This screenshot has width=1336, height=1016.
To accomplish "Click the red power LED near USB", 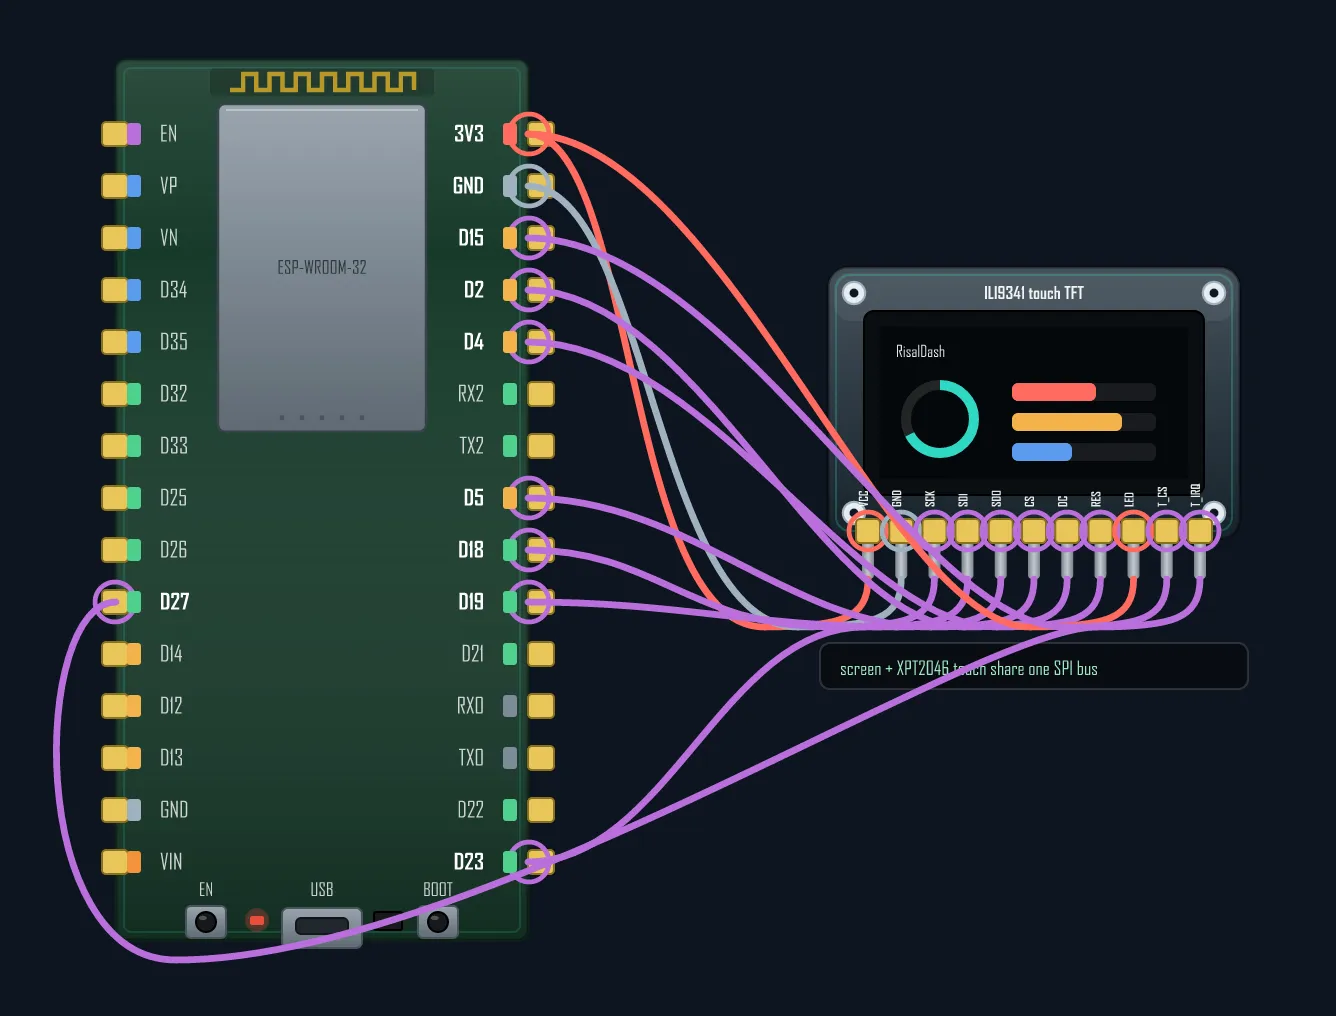I will tap(257, 920).
